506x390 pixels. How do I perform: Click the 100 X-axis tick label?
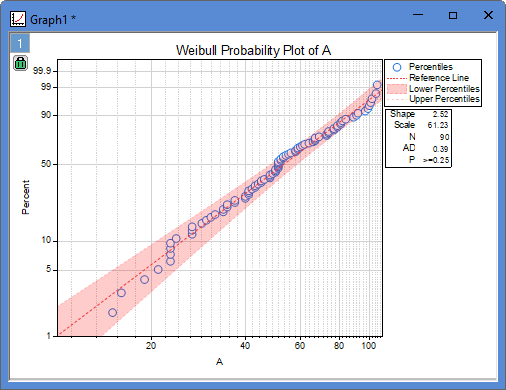[x=369, y=346]
